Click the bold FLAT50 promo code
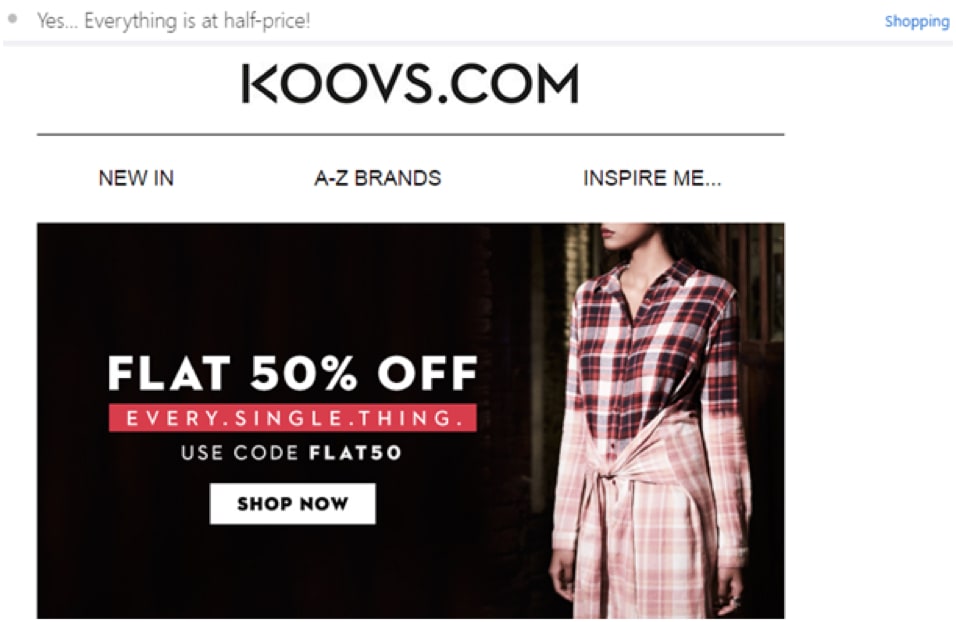The width and height of the screenshot is (956, 622). (x=355, y=452)
